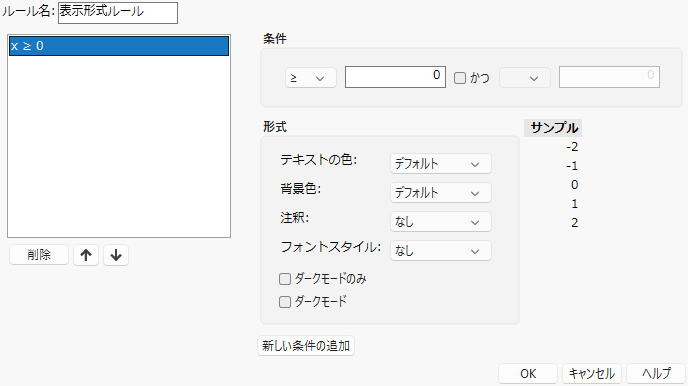Viewport: 688px width, 386px height.
Task: Click sample value -2
Action: click(572, 147)
